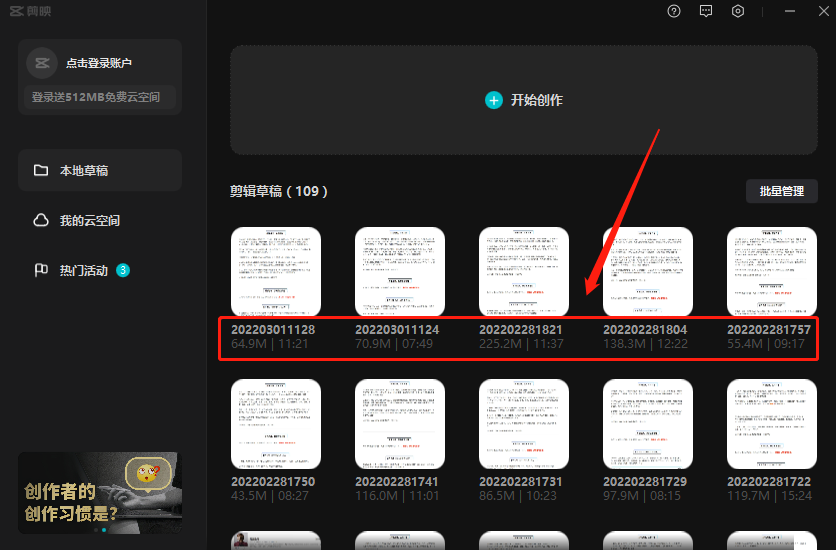Click the account avatar icon

42,63
